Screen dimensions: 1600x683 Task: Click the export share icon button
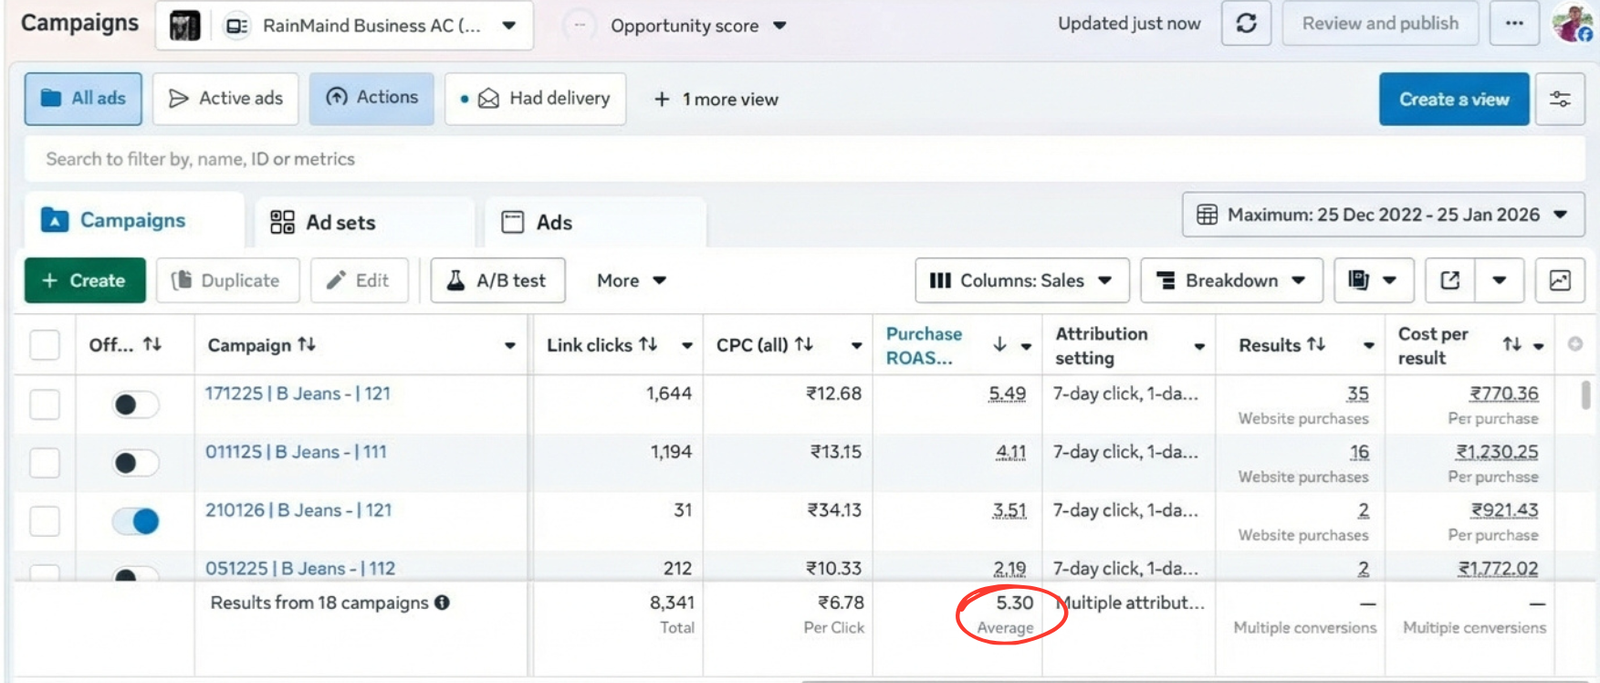1450,280
